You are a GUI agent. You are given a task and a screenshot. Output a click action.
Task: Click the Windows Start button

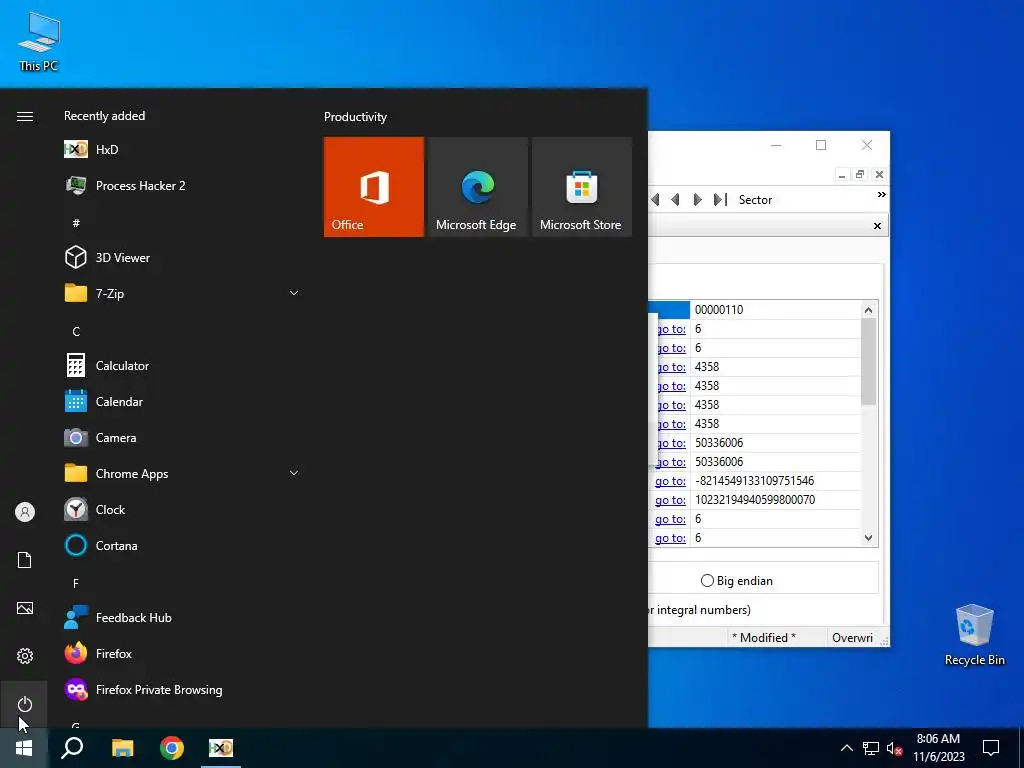point(24,748)
